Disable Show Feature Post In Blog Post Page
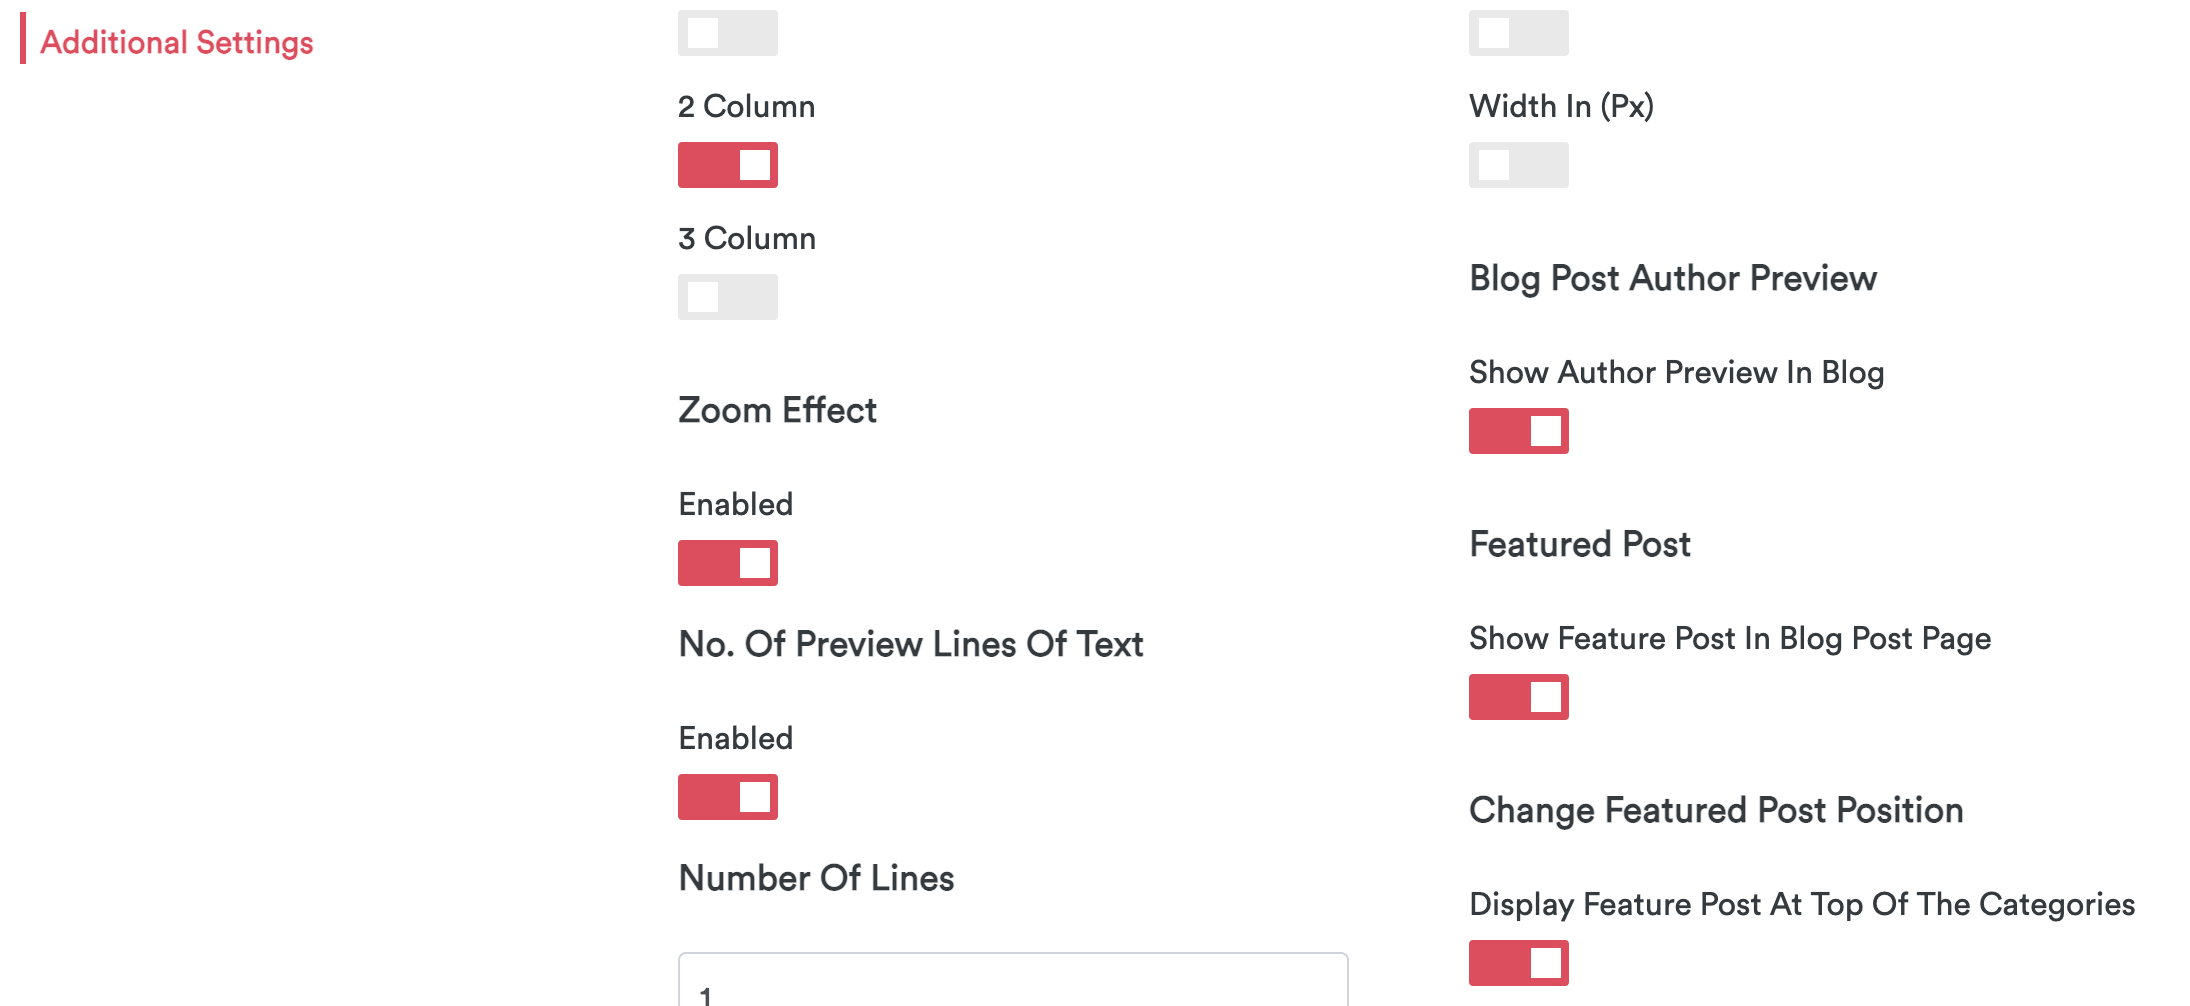2190x1006 pixels. 1518,697
